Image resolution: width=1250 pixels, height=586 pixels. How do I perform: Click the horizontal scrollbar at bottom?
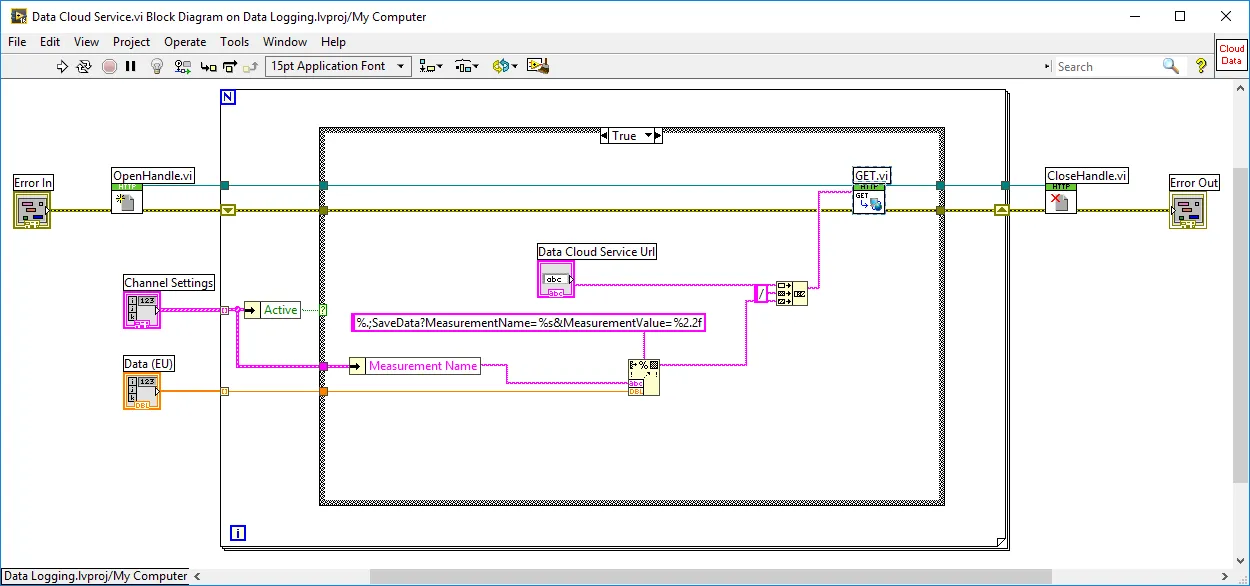(700, 576)
